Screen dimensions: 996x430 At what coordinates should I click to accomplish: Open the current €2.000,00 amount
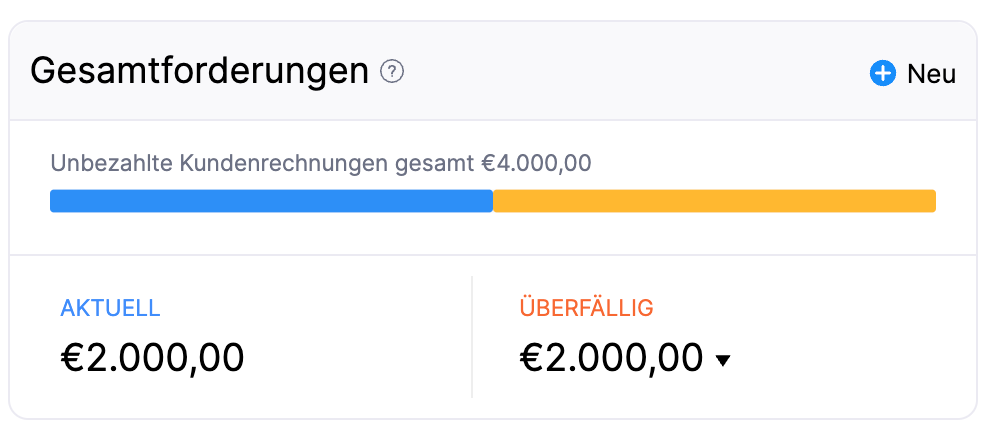point(152,358)
